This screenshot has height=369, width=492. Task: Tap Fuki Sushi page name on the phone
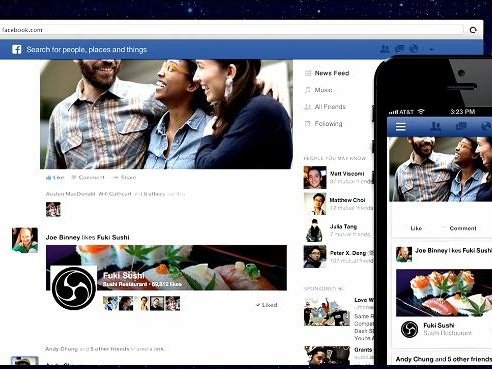pyautogui.click(x=439, y=325)
